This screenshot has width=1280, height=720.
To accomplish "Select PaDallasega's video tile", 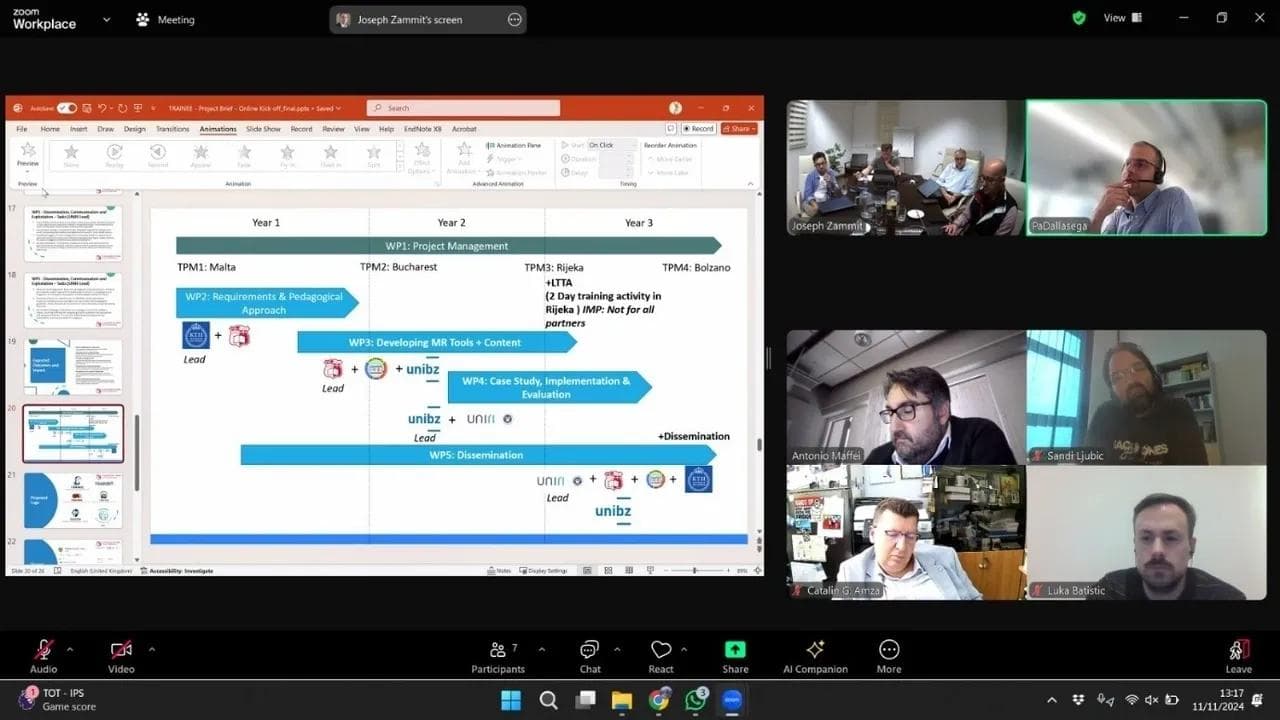I will click(1146, 167).
